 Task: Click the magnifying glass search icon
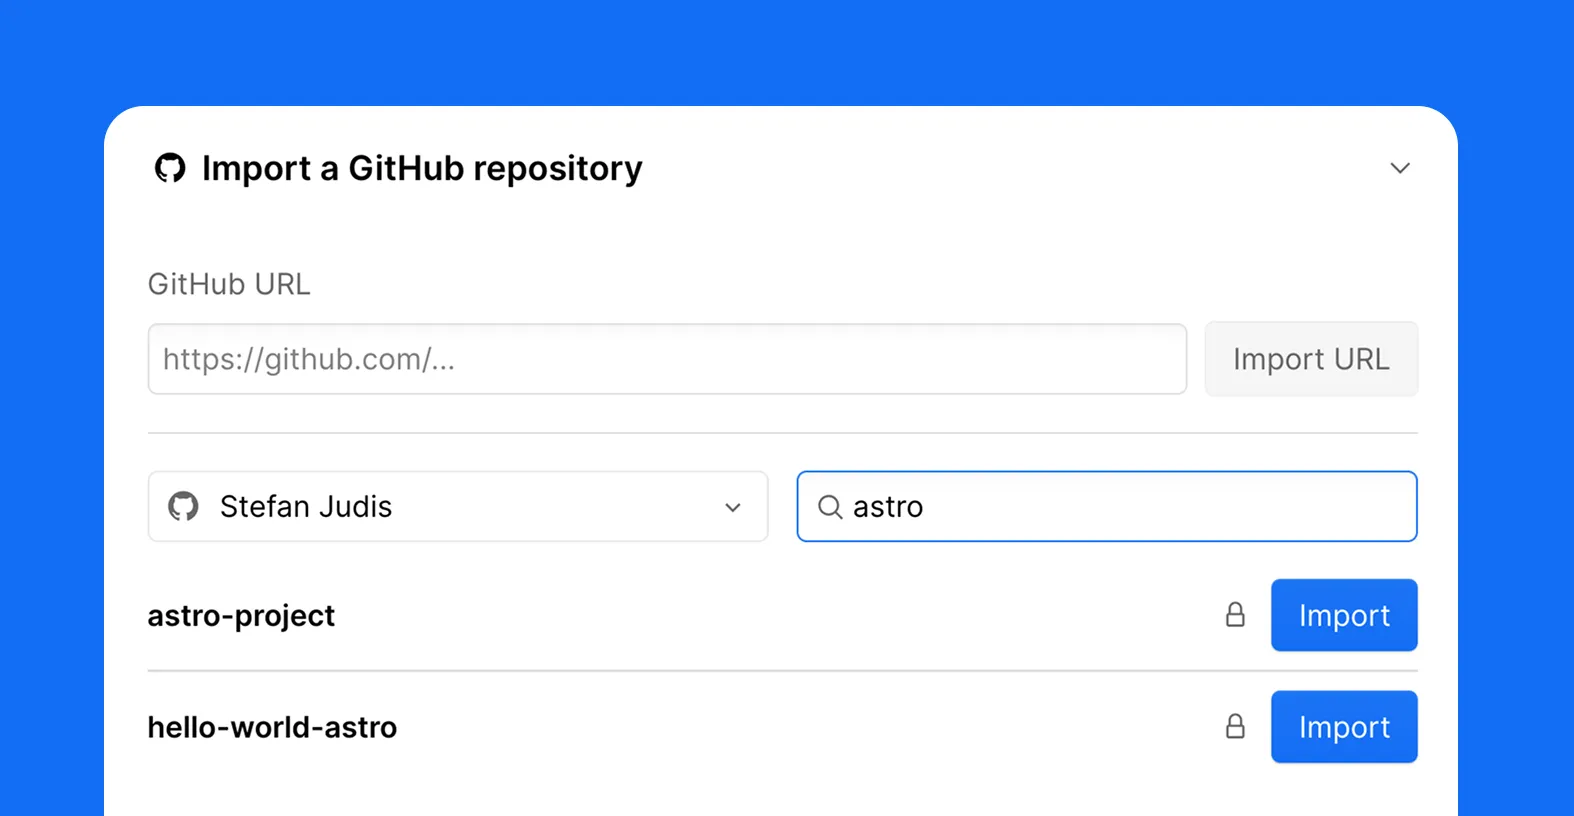click(x=830, y=507)
